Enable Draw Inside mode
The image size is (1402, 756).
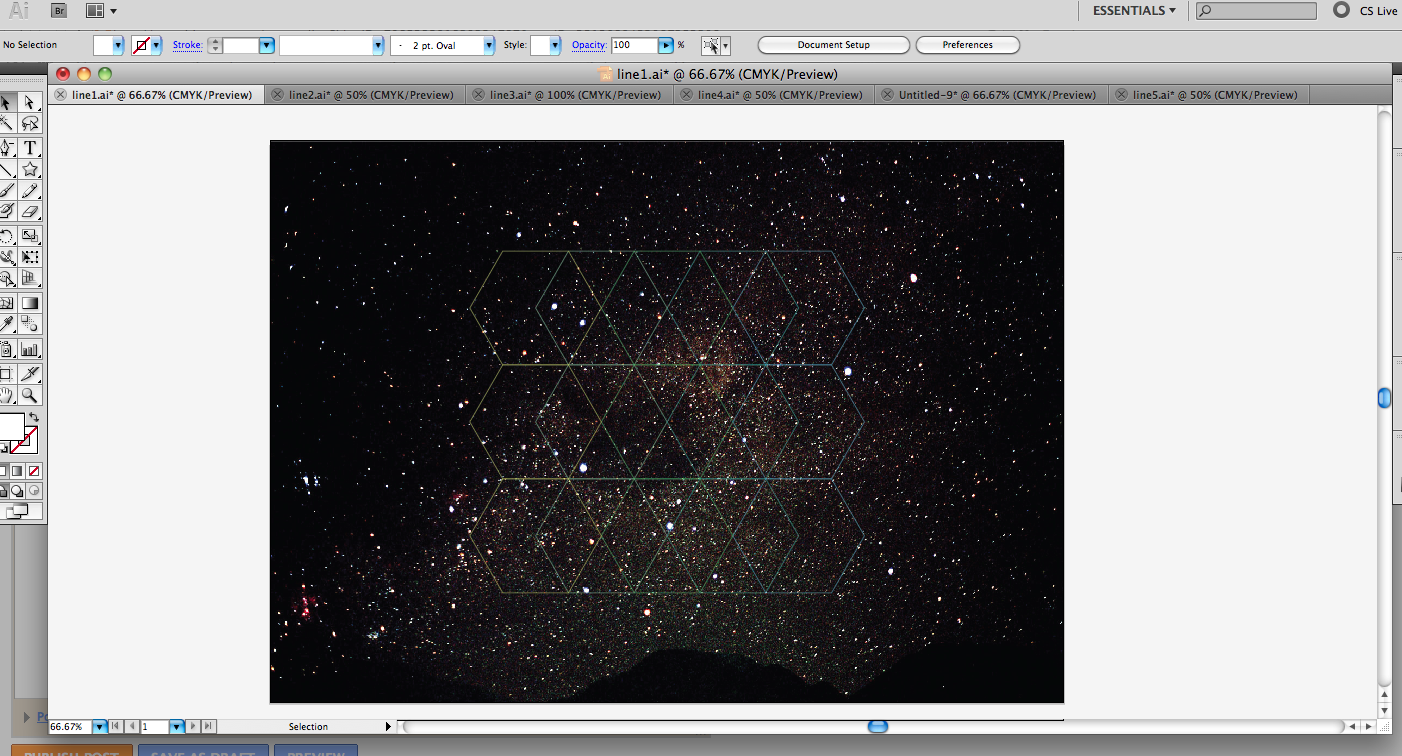34,491
